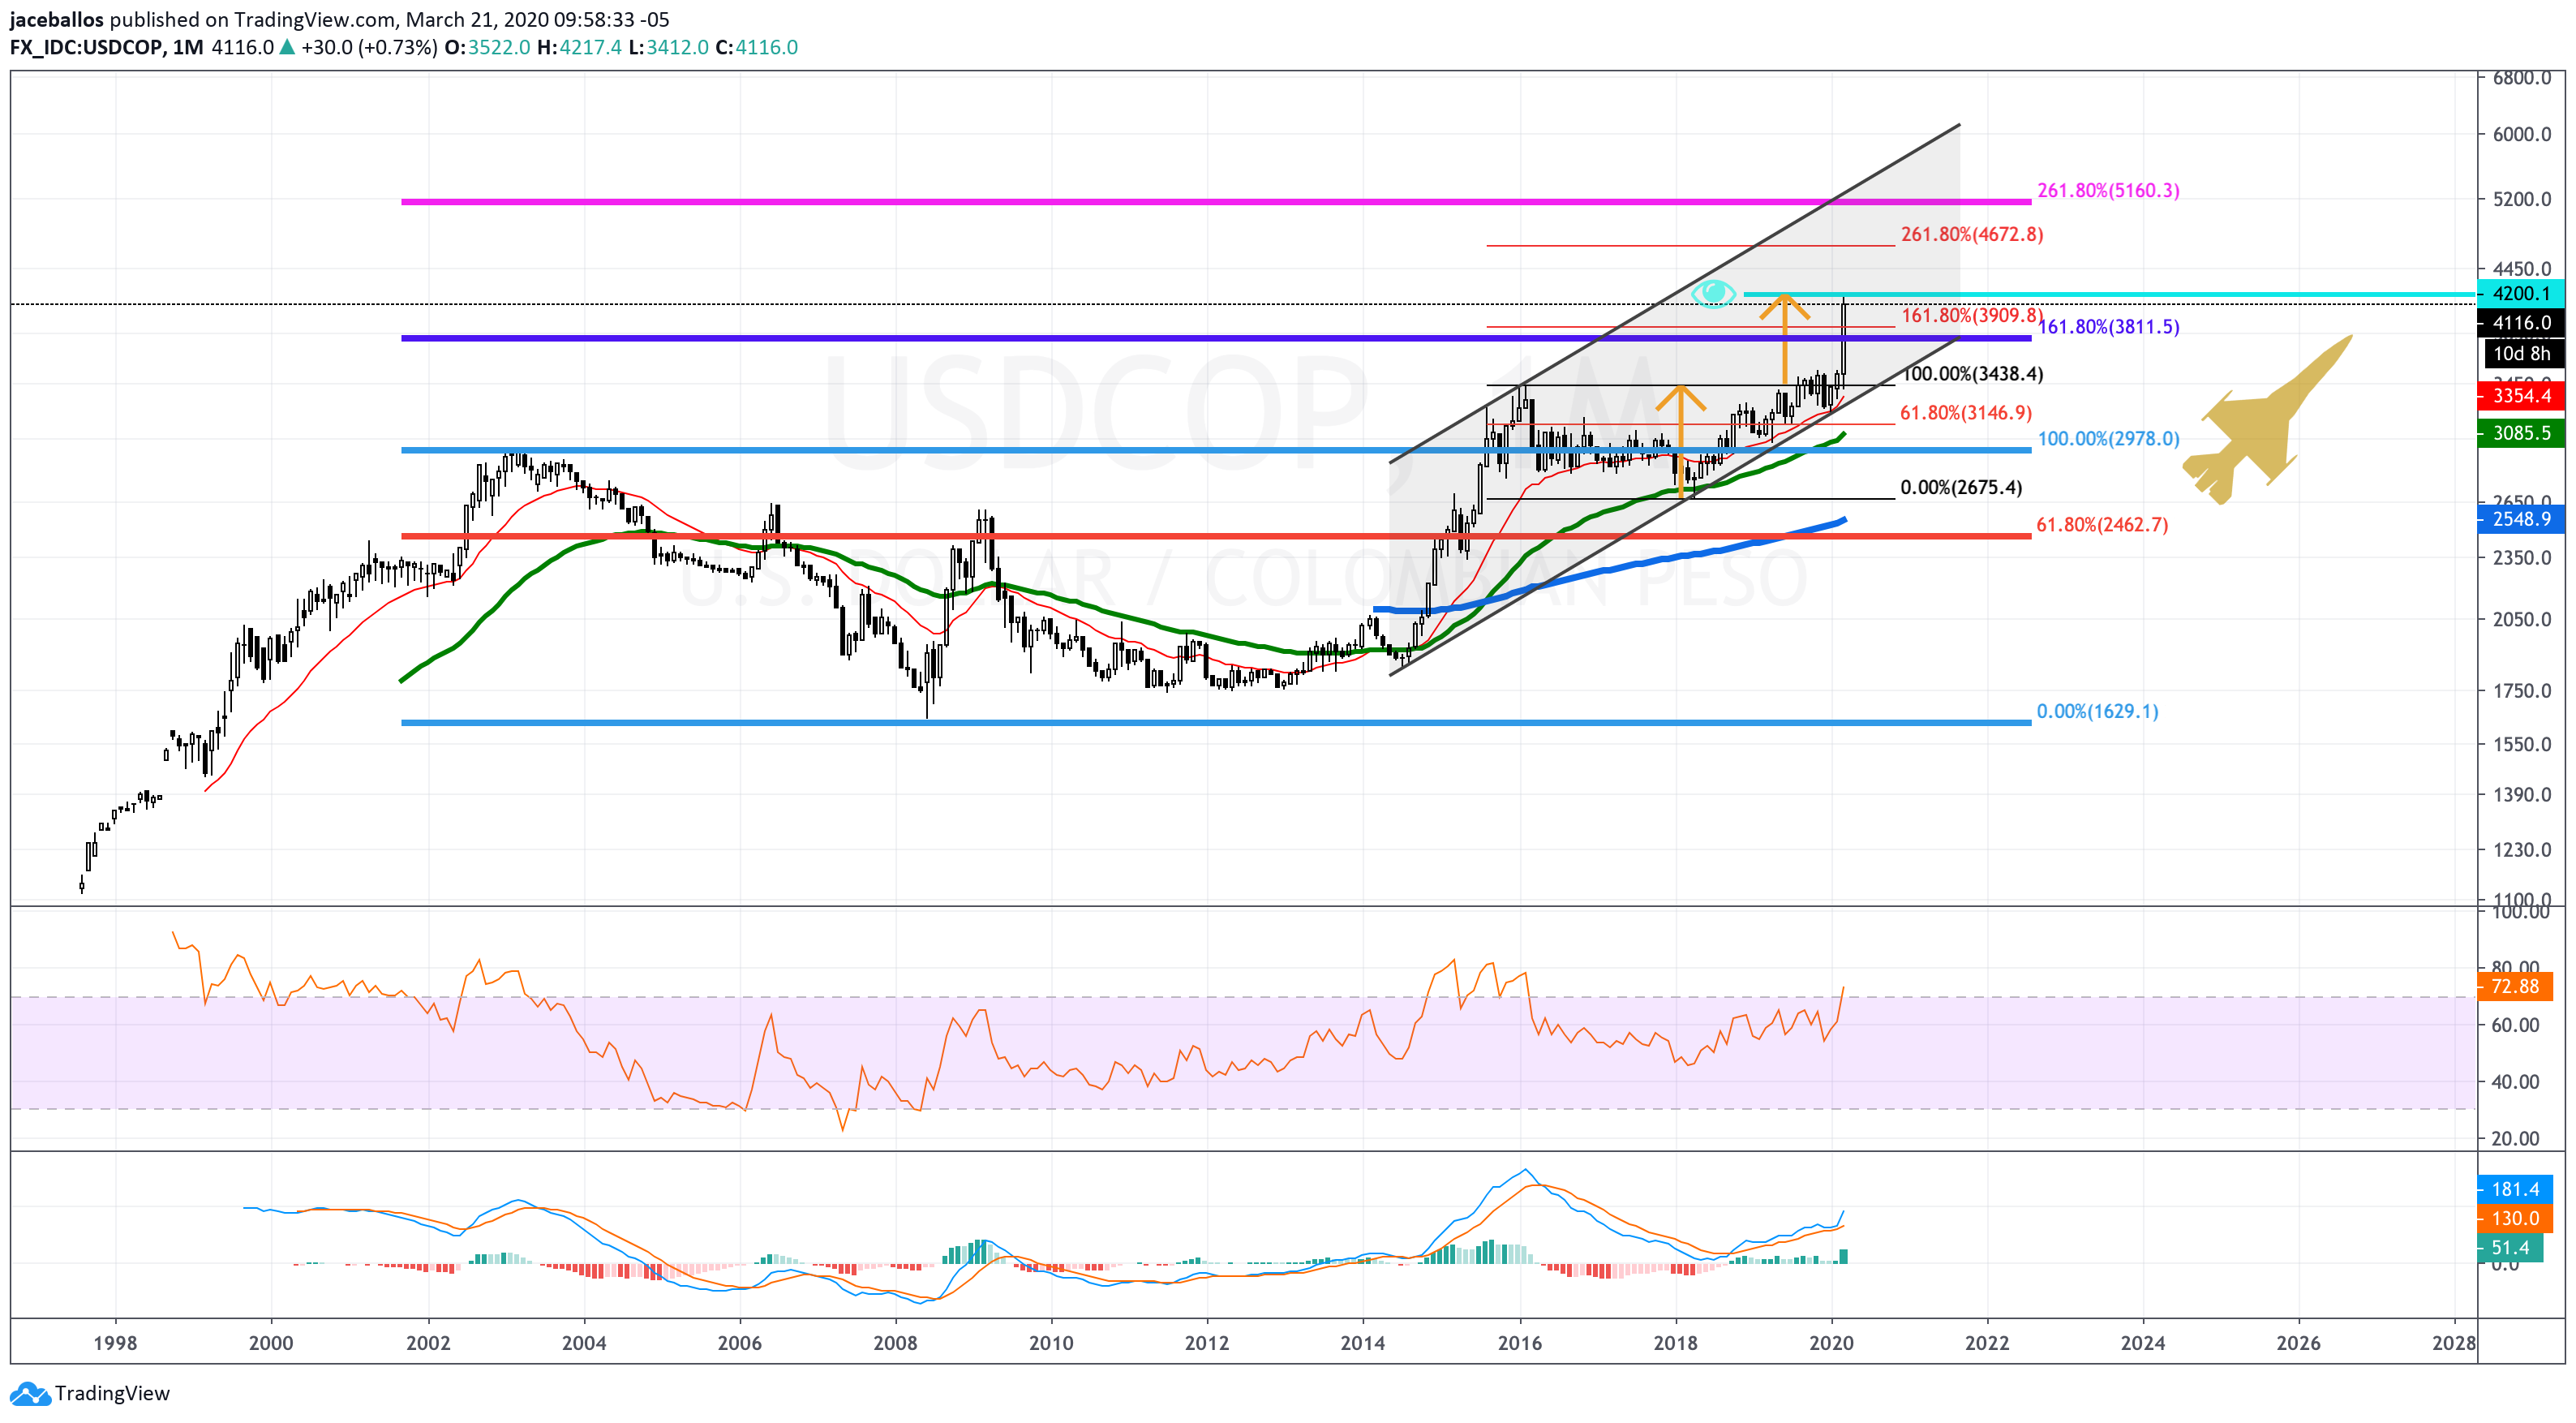Click the green 3085.5 price label
Screen dimensions: 2576x1423
[2520, 432]
